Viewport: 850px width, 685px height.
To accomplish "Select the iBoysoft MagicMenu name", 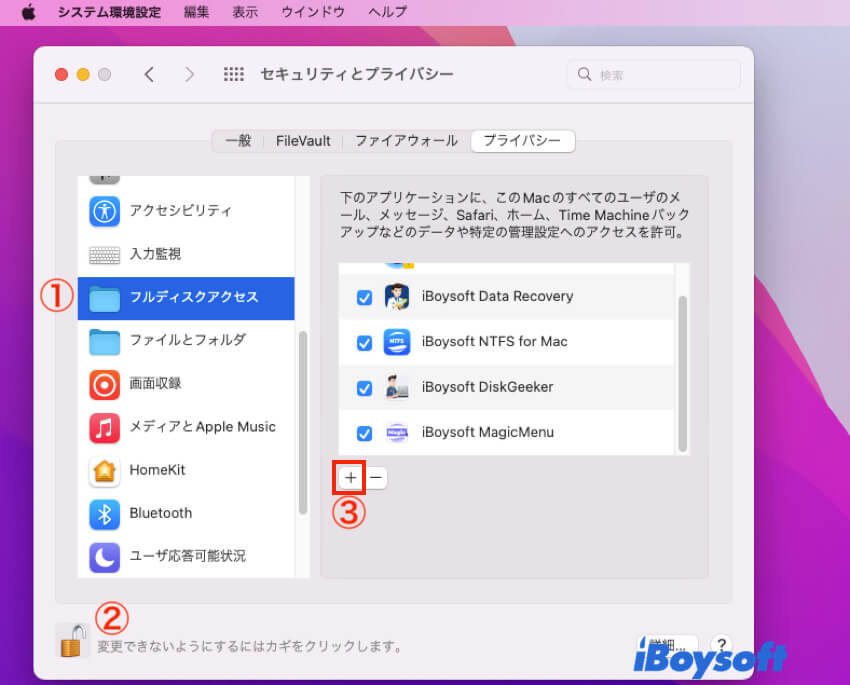I will click(x=488, y=432).
